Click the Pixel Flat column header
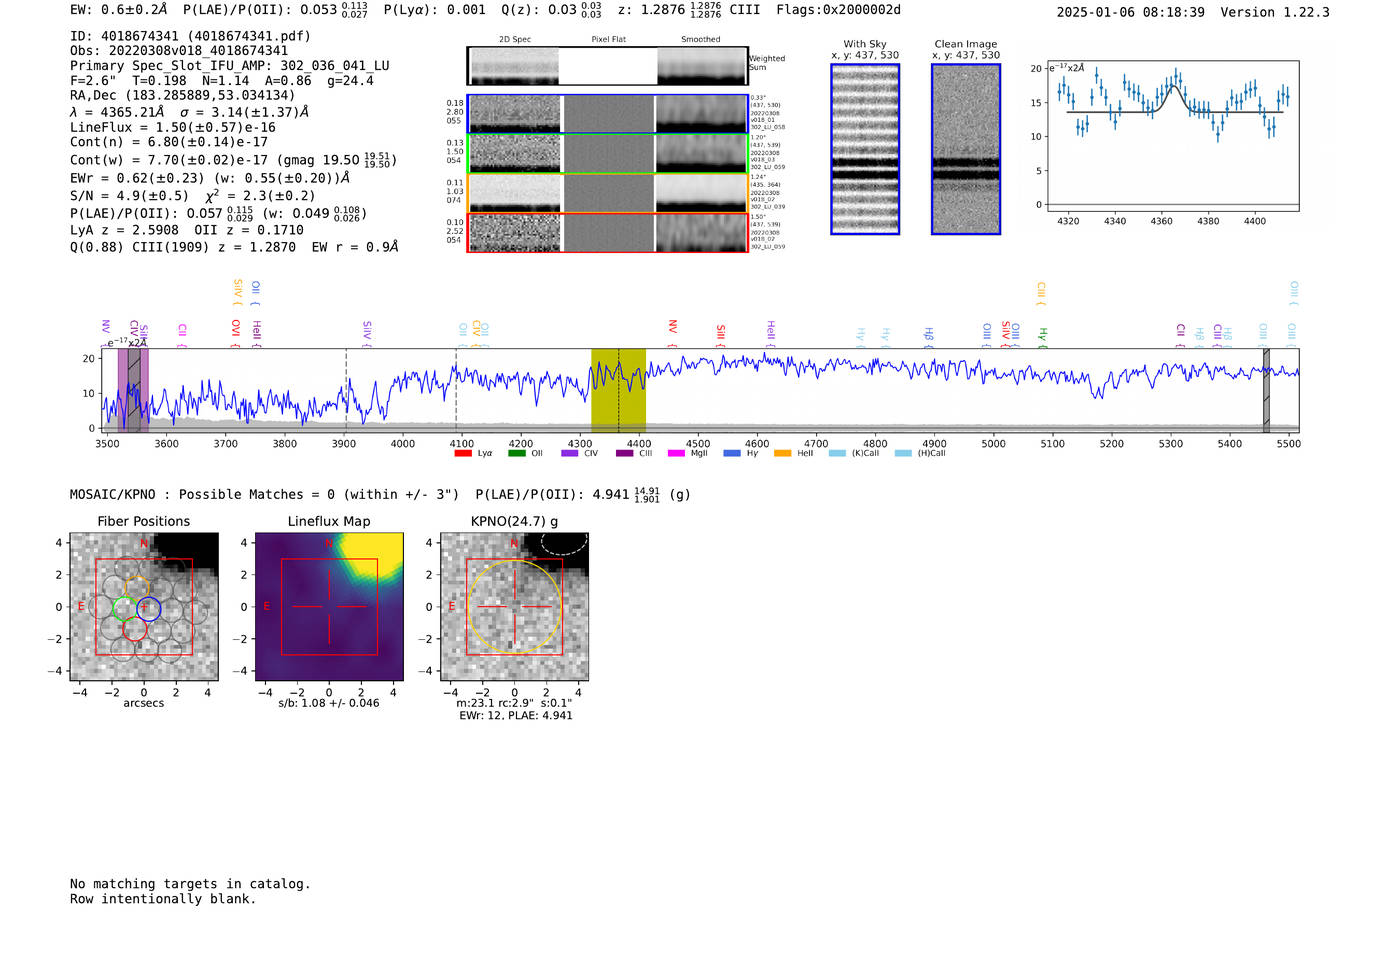 pos(608,40)
